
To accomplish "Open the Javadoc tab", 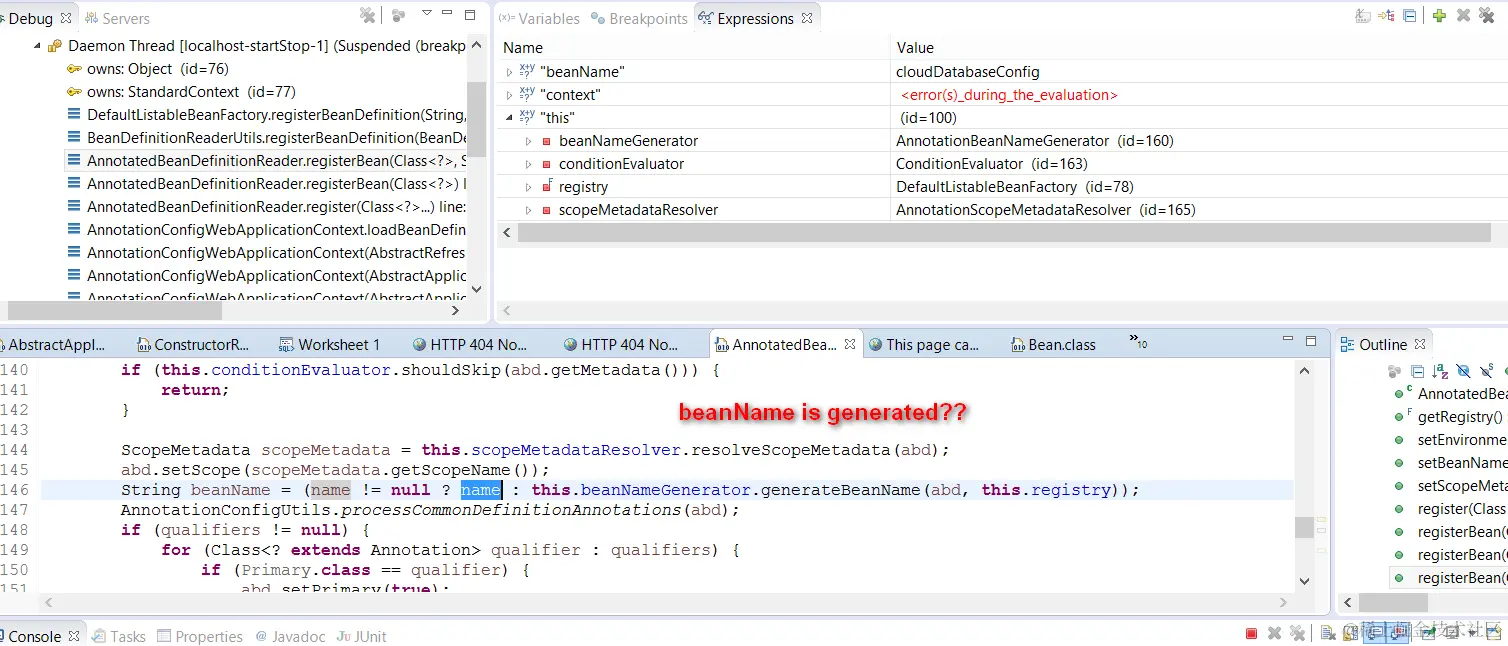I will pyautogui.click(x=290, y=636).
